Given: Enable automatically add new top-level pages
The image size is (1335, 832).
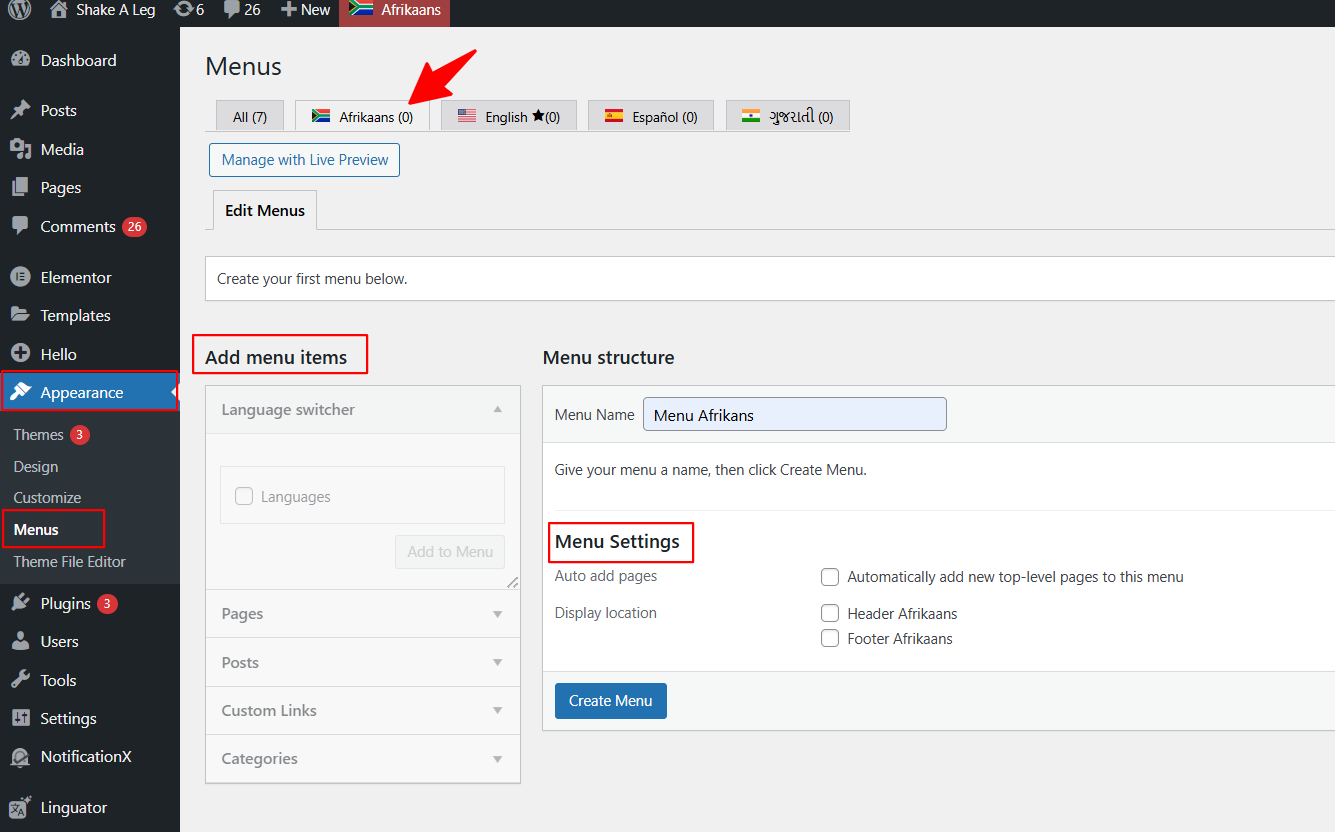Looking at the screenshot, I should pos(830,577).
